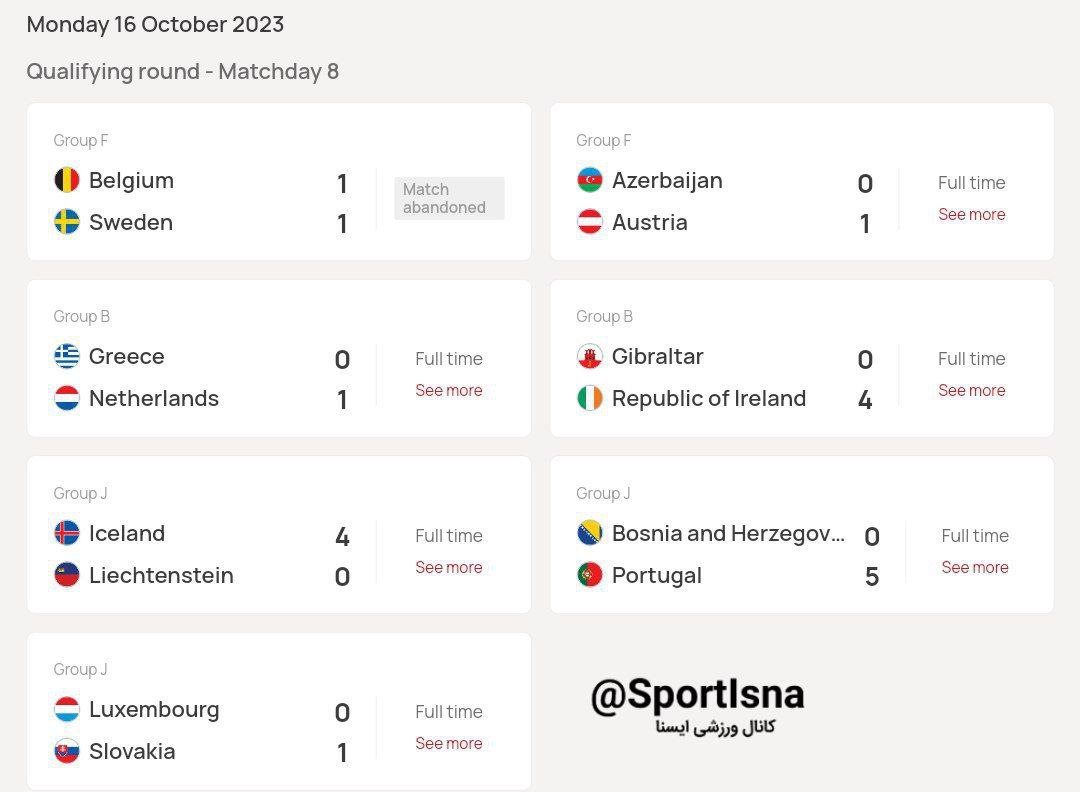Open See more for Bosnia vs Portugal
1080x792 pixels.
click(974, 567)
